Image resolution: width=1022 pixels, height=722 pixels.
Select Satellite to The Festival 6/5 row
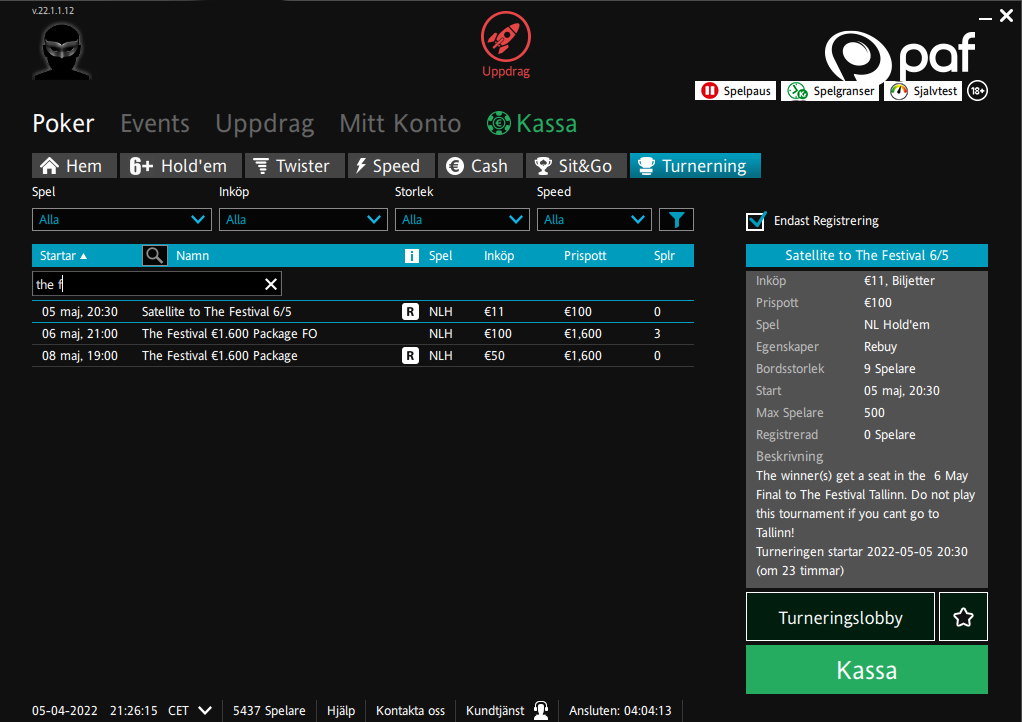(x=363, y=311)
